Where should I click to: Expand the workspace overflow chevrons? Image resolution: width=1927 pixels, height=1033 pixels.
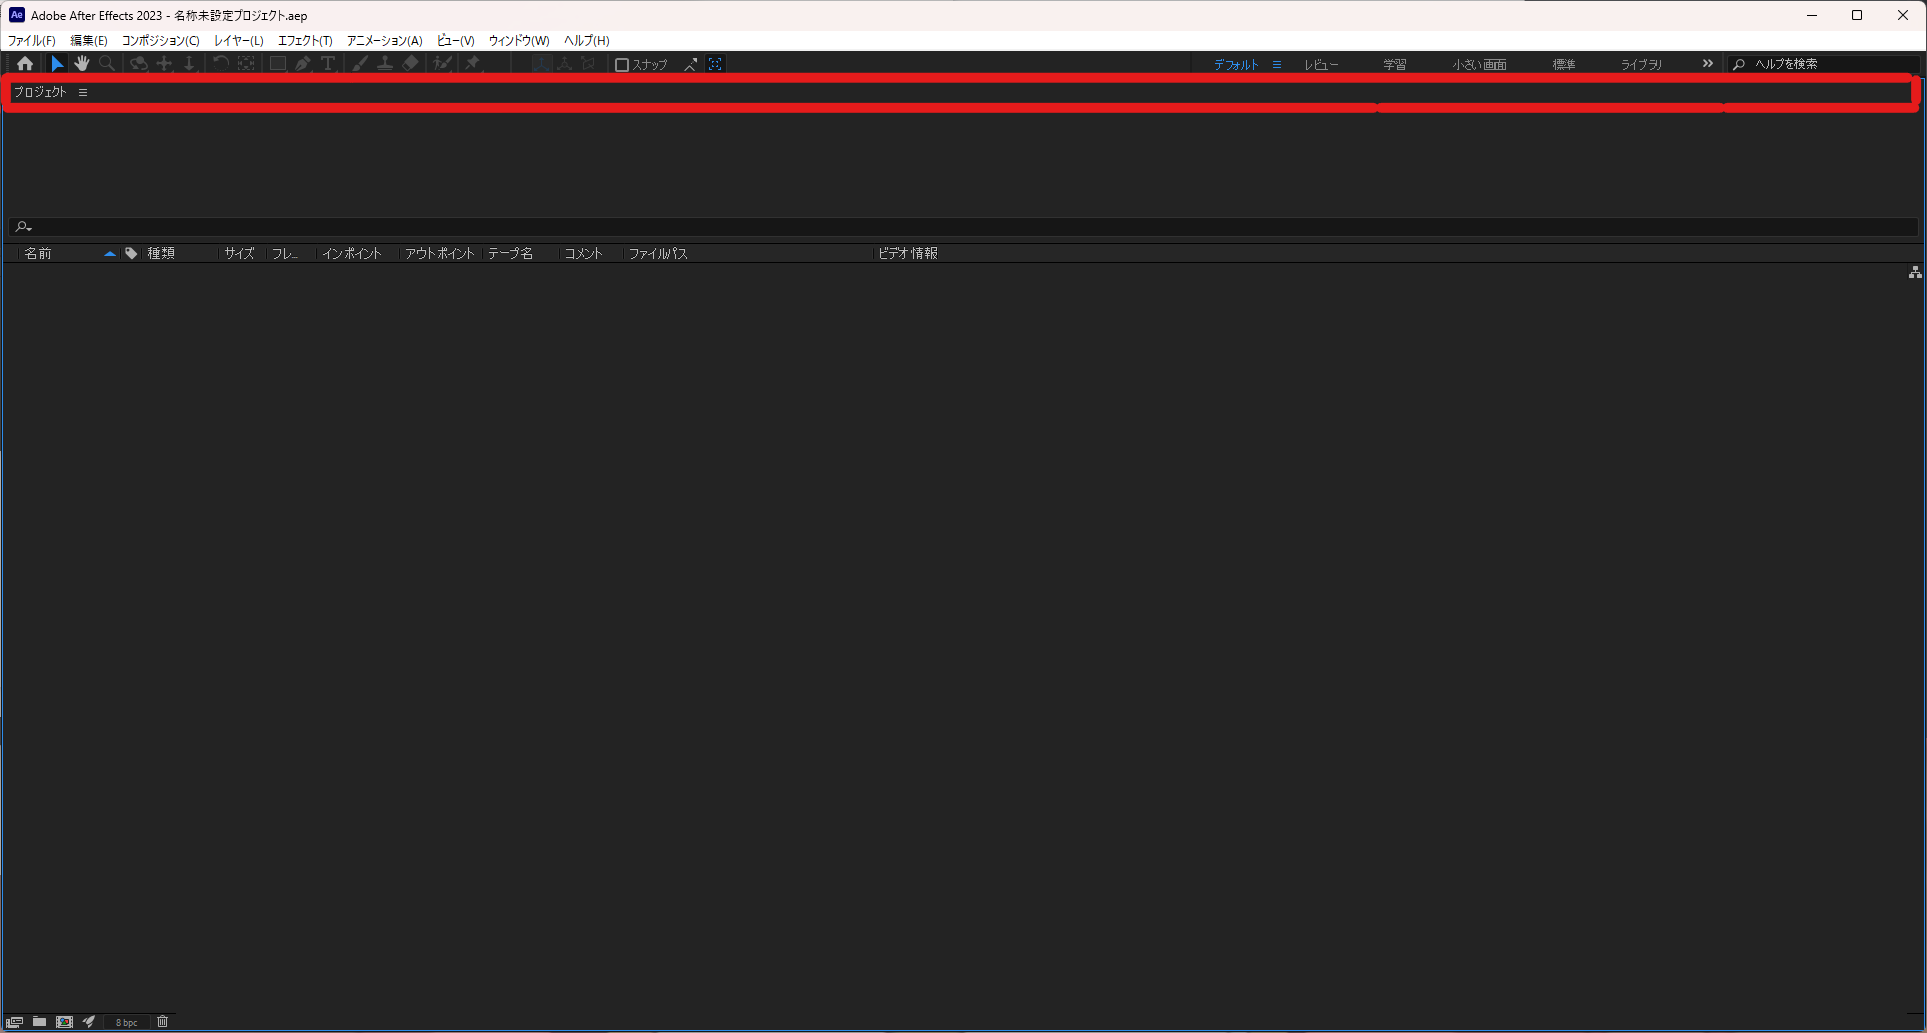point(1707,64)
